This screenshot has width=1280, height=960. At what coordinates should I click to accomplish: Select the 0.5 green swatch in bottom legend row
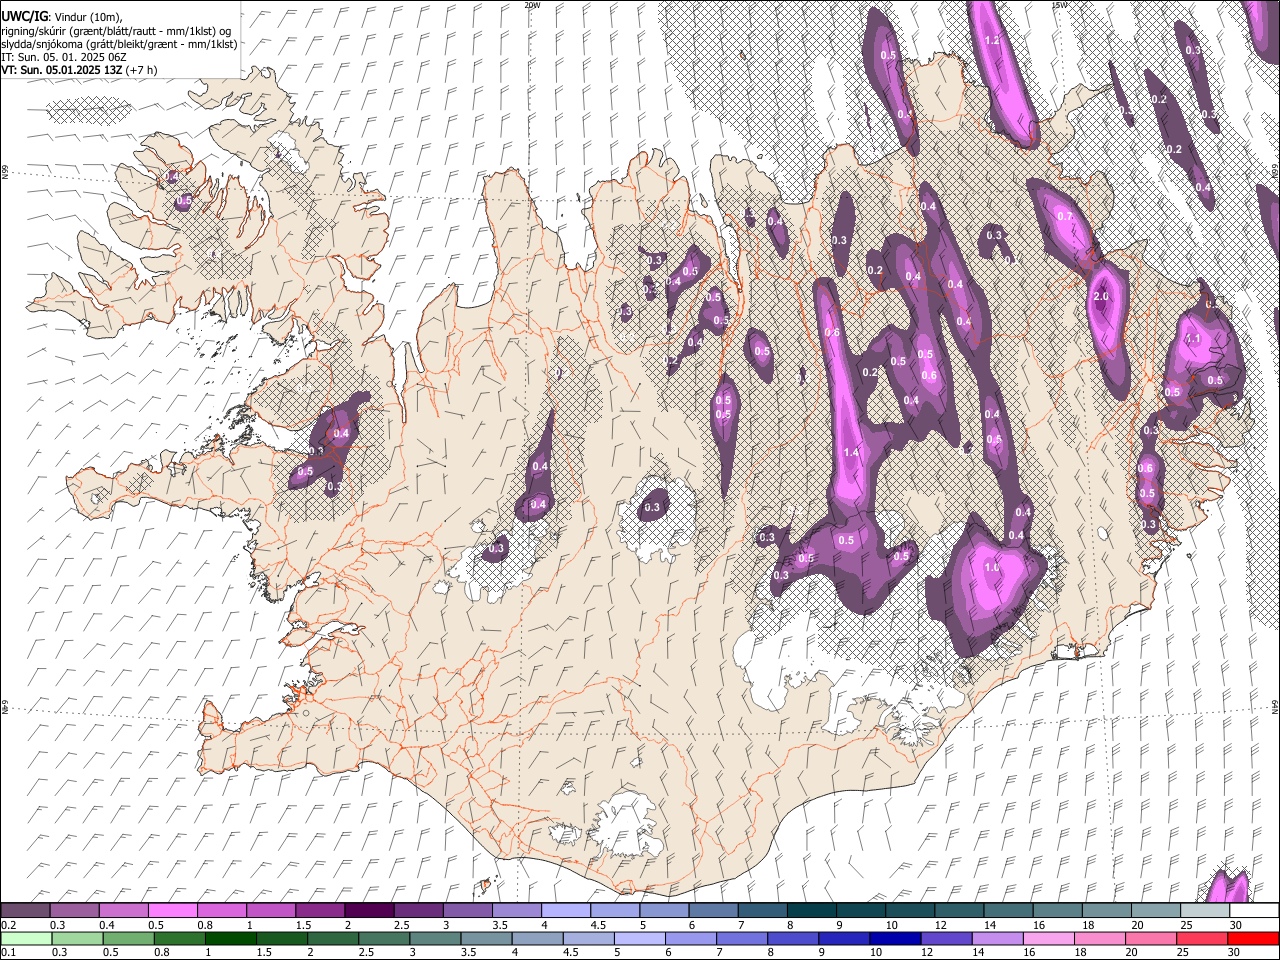click(x=128, y=938)
